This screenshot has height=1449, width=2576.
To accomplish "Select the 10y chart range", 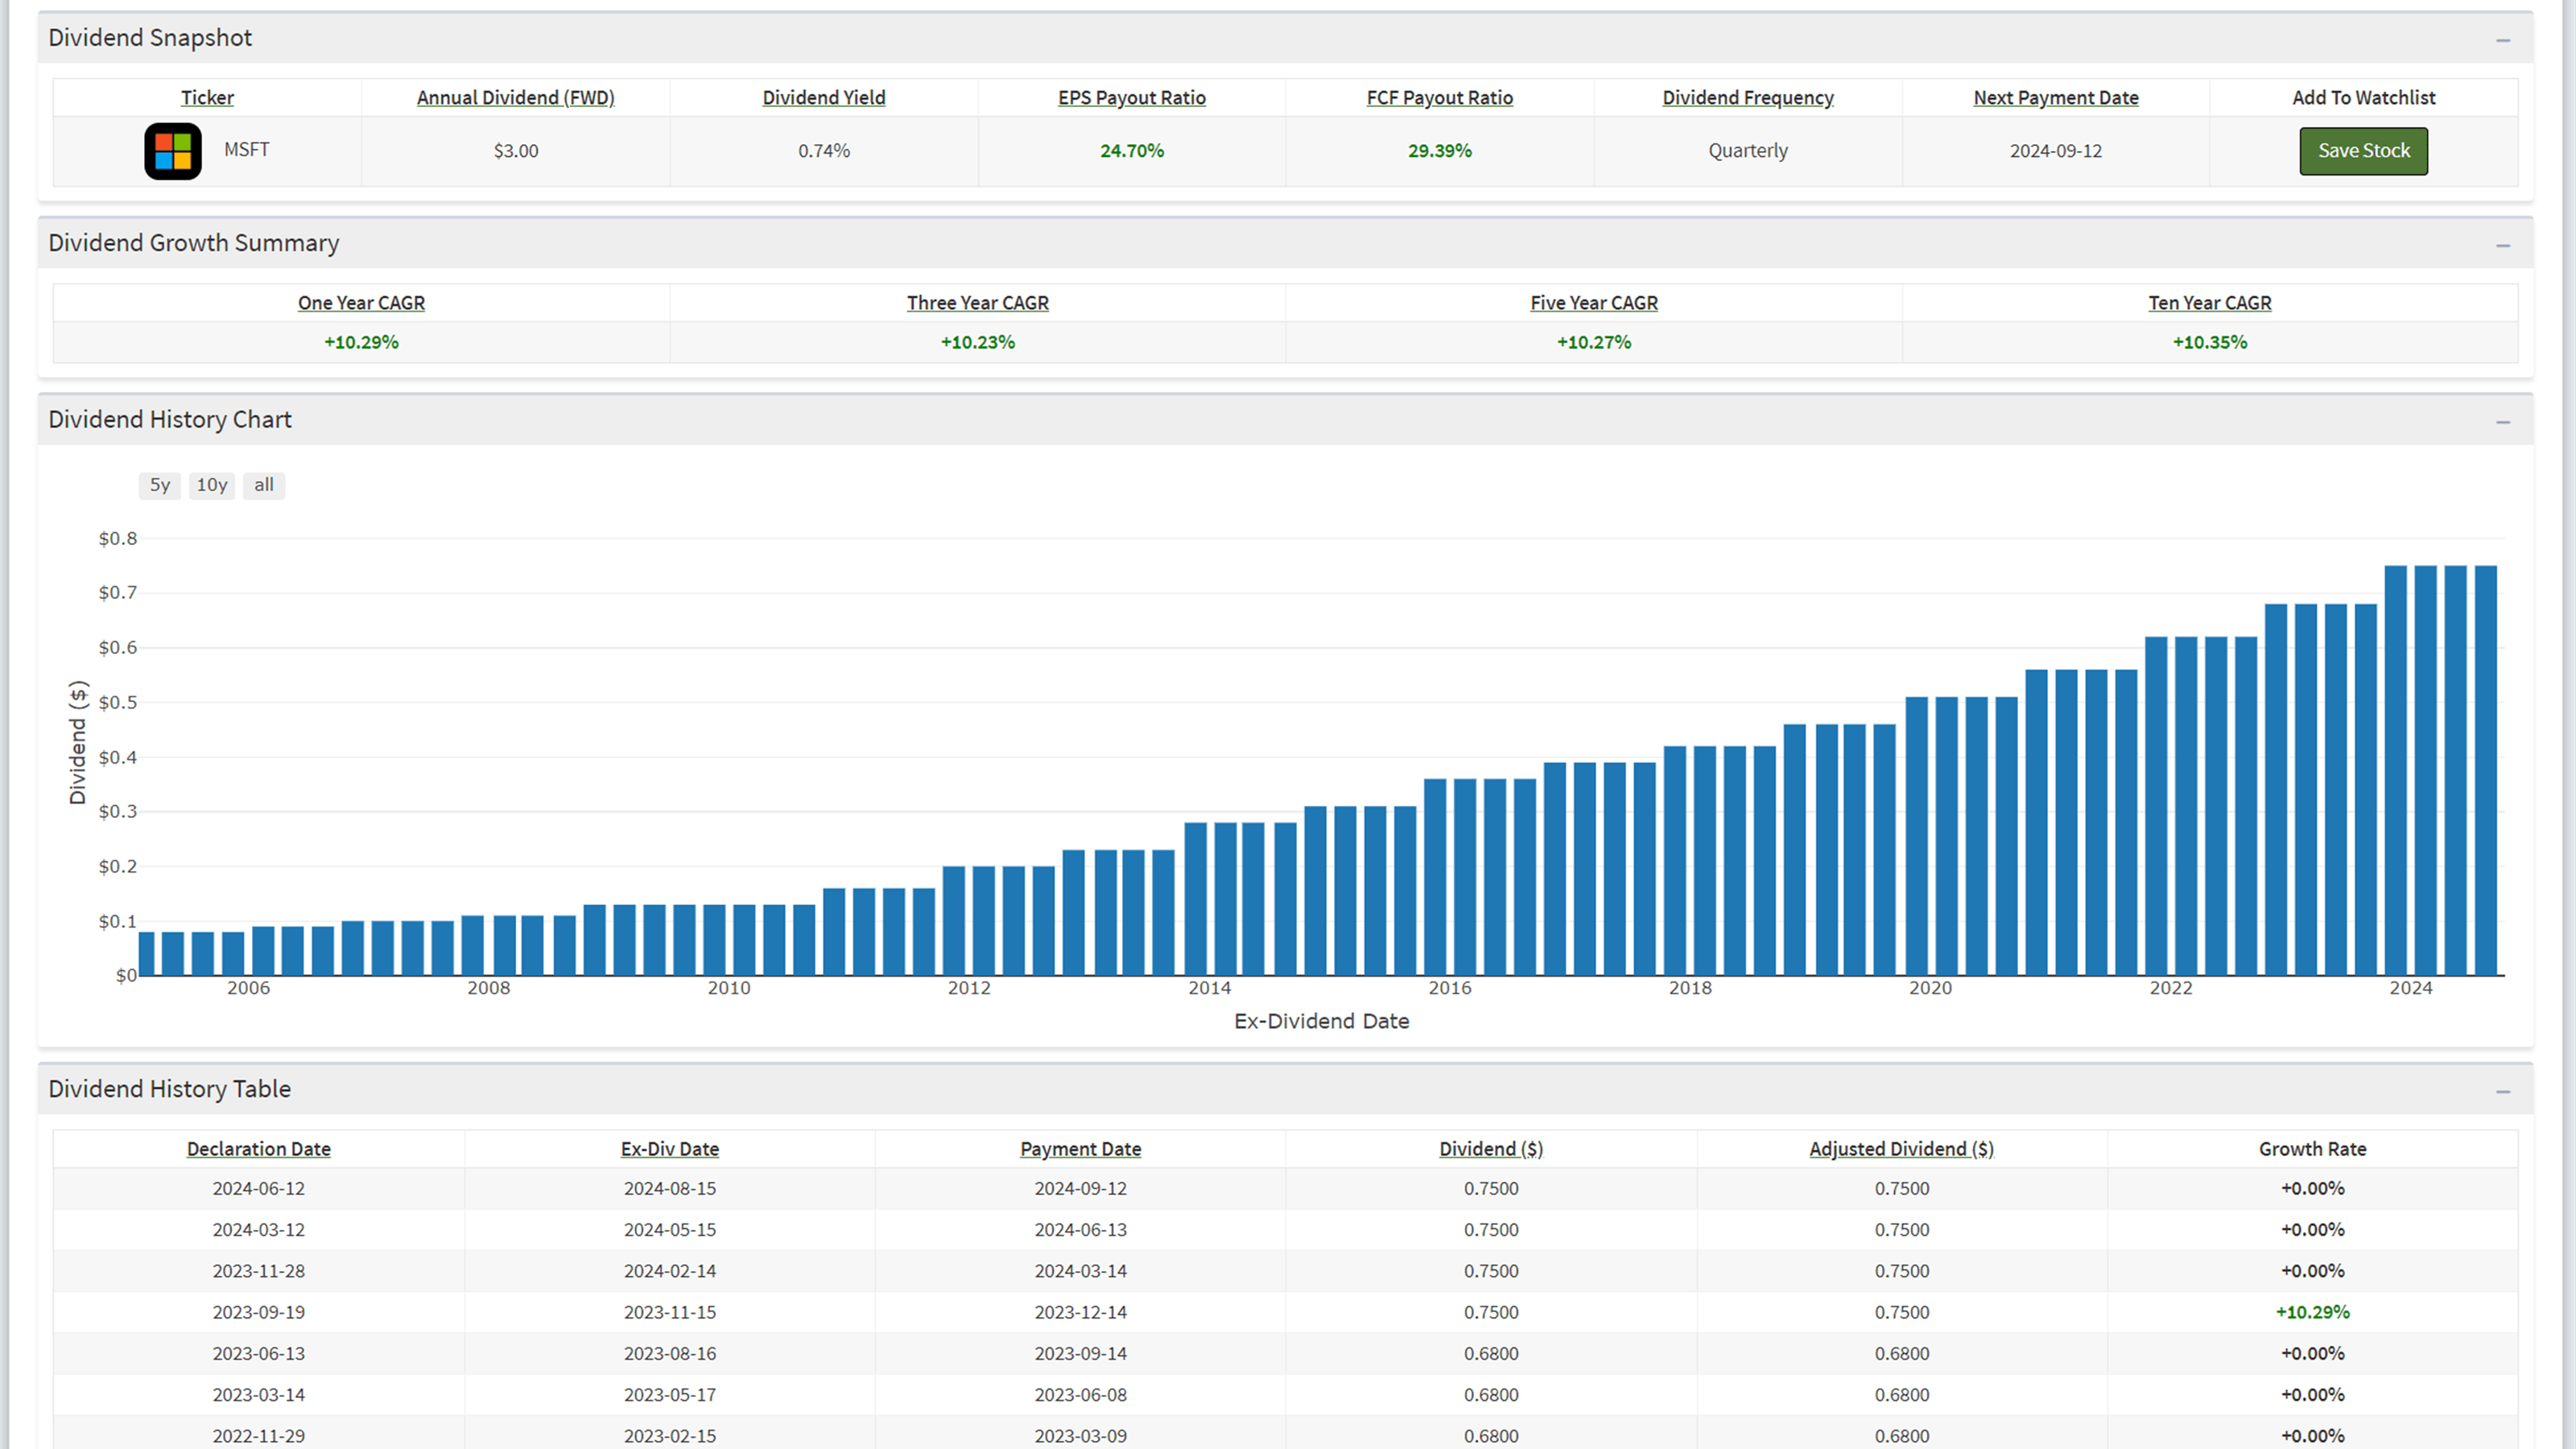I will [x=211, y=485].
